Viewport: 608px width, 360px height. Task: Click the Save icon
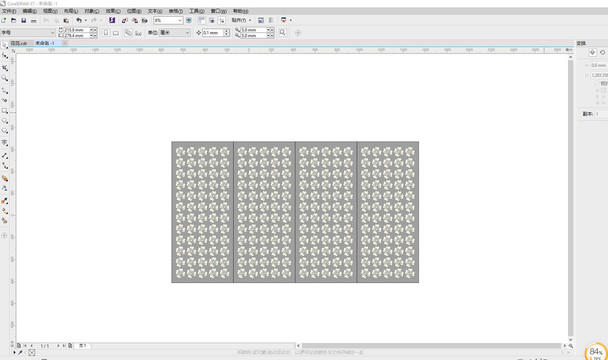24,20
